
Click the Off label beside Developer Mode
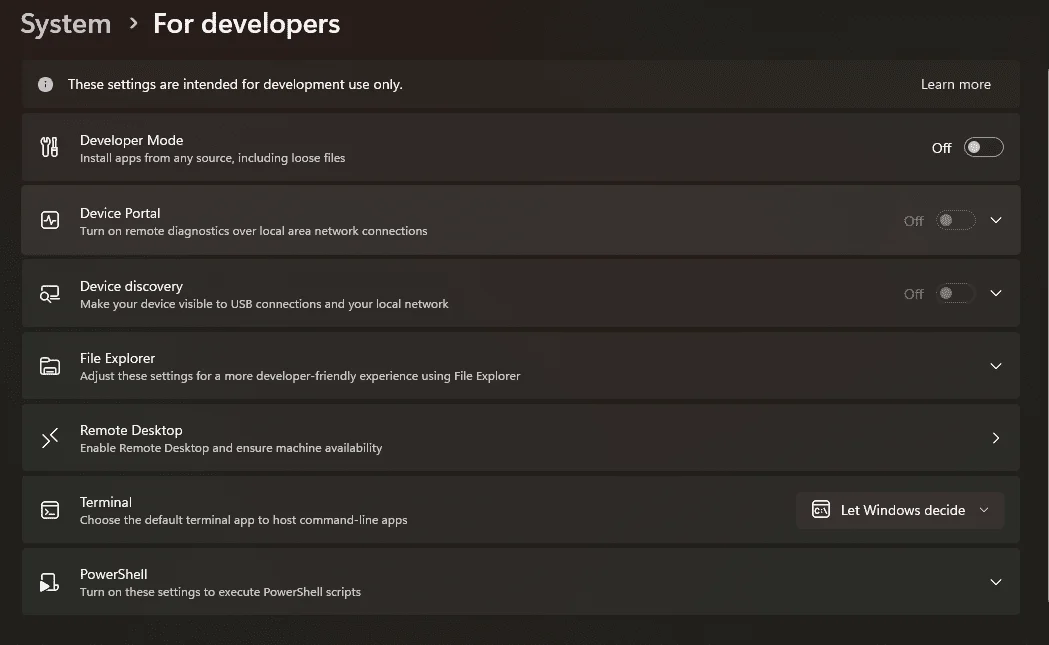click(x=941, y=148)
